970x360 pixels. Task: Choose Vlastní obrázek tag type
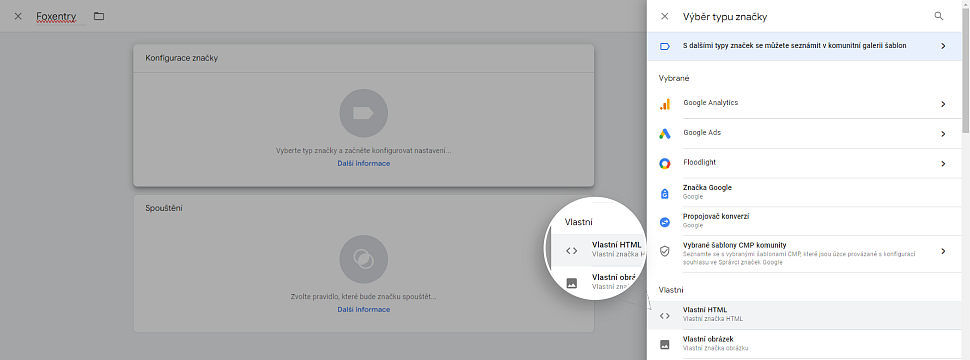point(804,343)
